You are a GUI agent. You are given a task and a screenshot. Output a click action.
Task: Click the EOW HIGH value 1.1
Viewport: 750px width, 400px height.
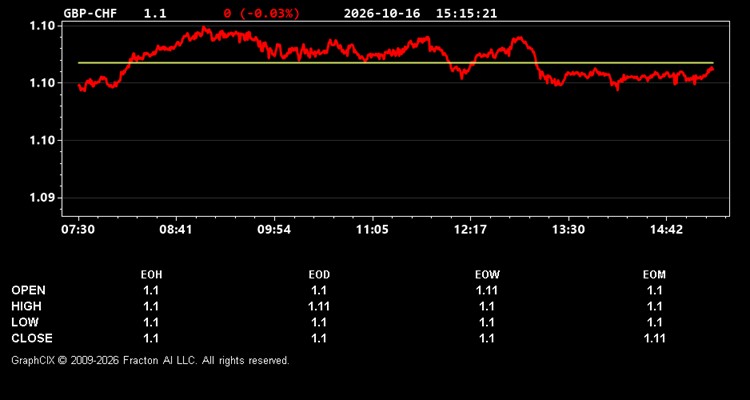point(486,306)
